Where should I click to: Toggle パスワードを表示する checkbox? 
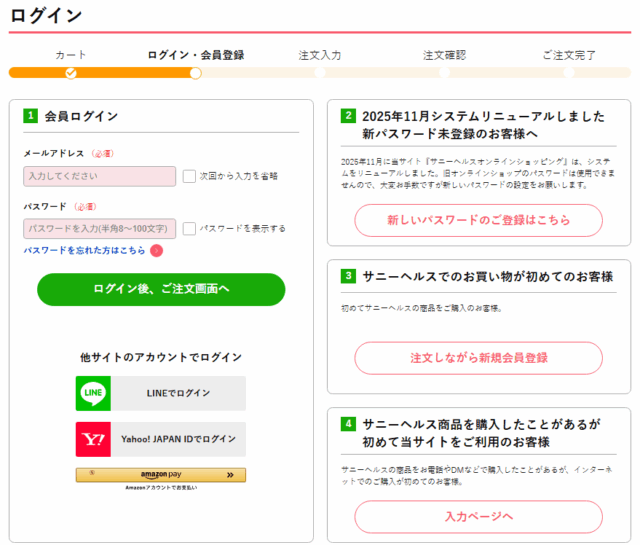188,228
